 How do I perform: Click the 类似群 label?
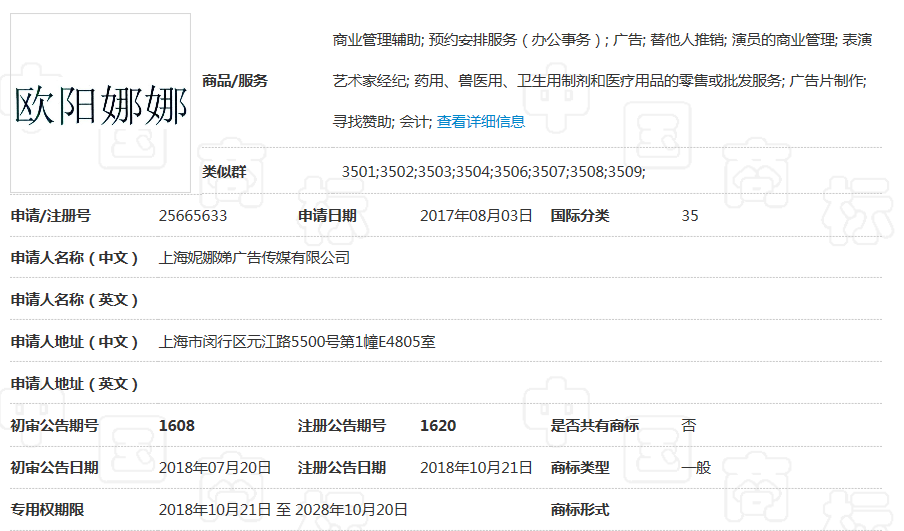pos(224,172)
